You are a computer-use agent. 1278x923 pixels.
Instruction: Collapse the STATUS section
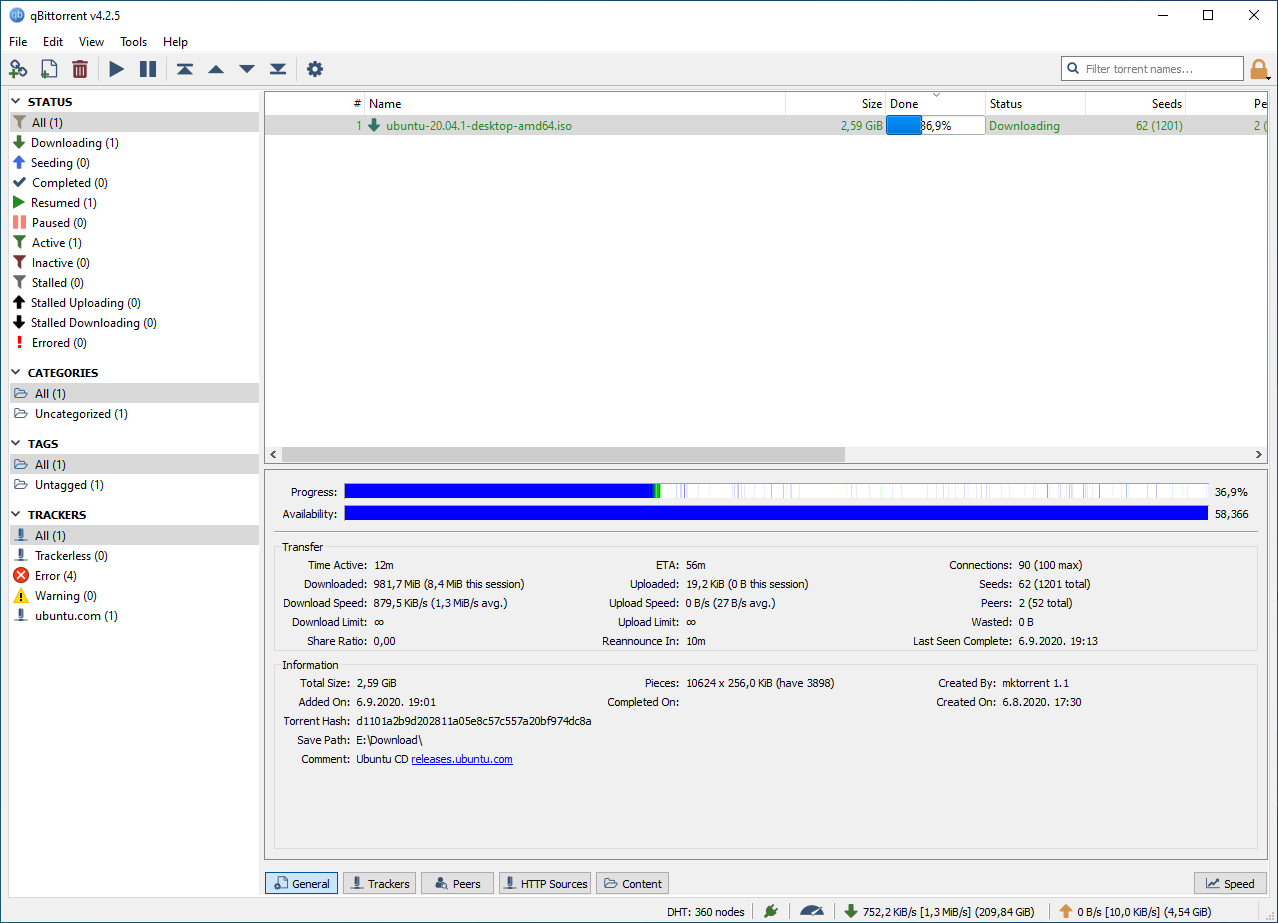pos(17,101)
